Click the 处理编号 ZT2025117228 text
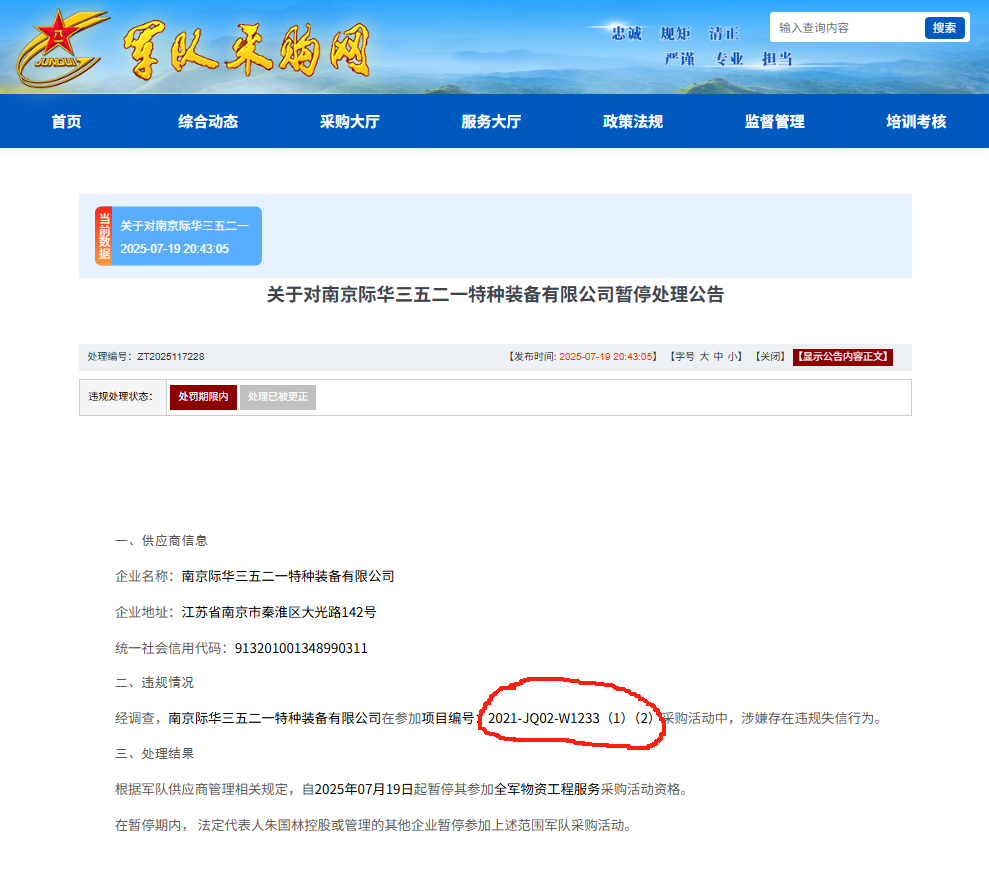Screen dimensions: 989x869 pyautogui.click(x=146, y=357)
